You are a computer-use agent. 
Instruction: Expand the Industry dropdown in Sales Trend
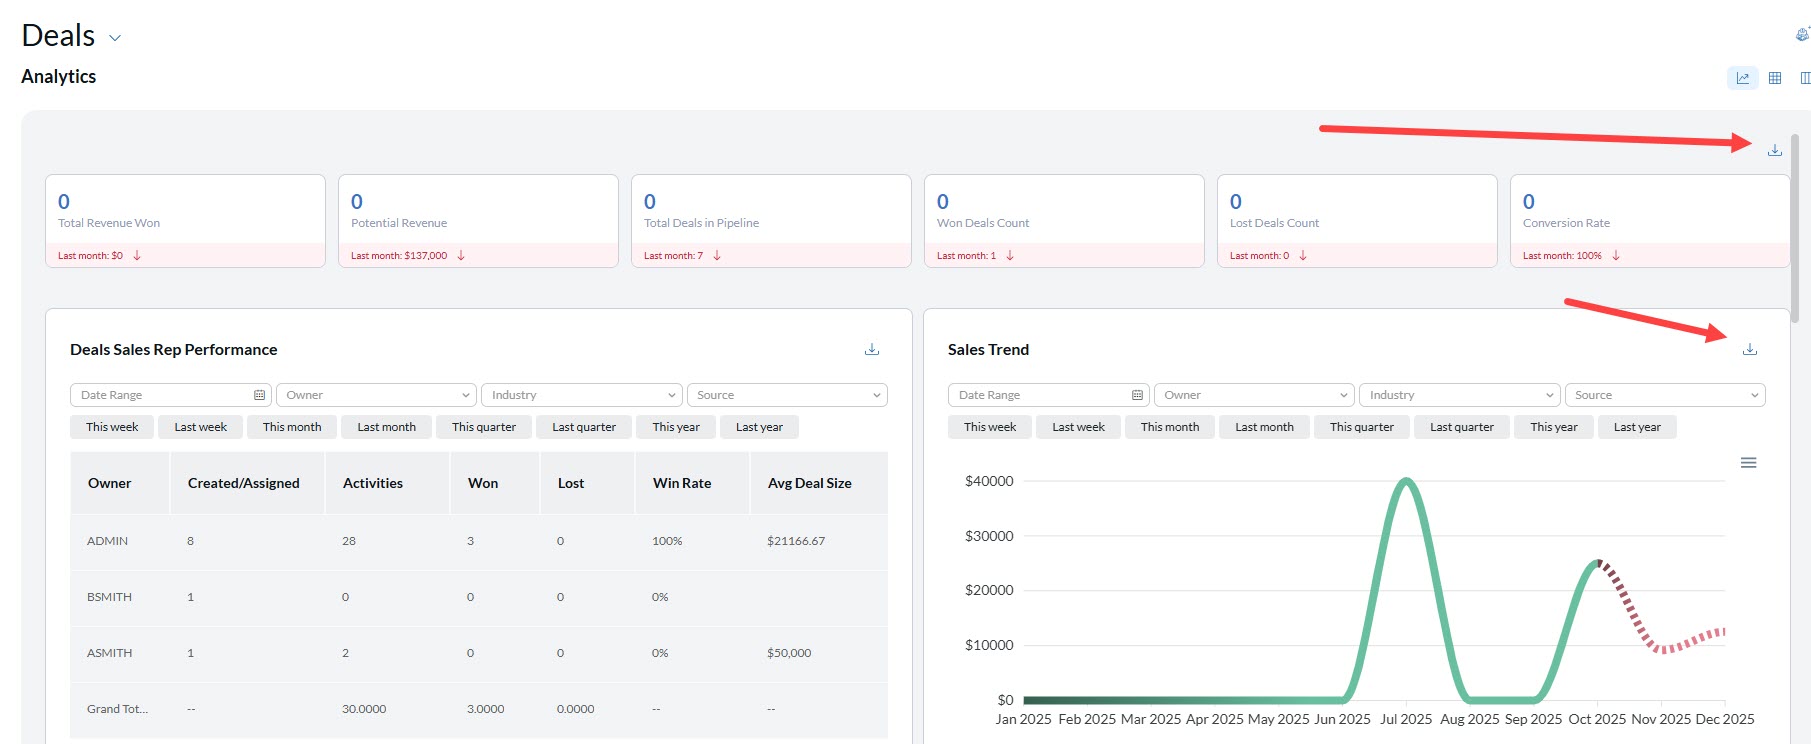pyautogui.click(x=1458, y=395)
